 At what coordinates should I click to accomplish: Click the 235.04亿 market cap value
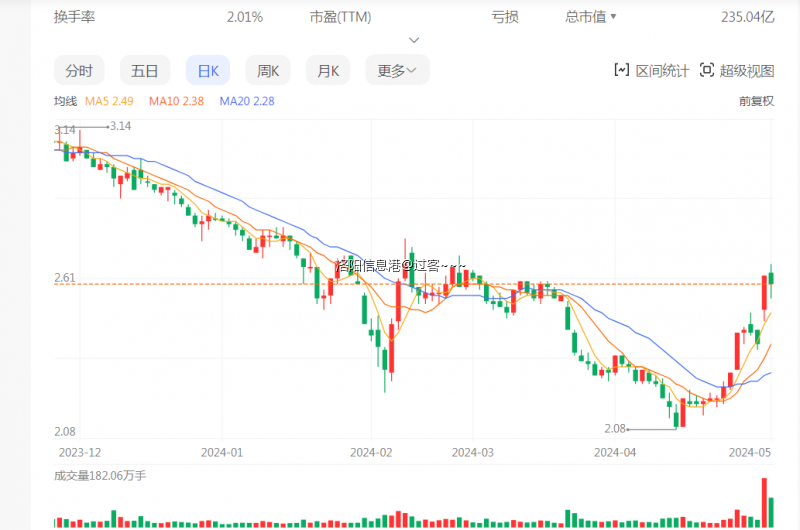tap(747, 17)
